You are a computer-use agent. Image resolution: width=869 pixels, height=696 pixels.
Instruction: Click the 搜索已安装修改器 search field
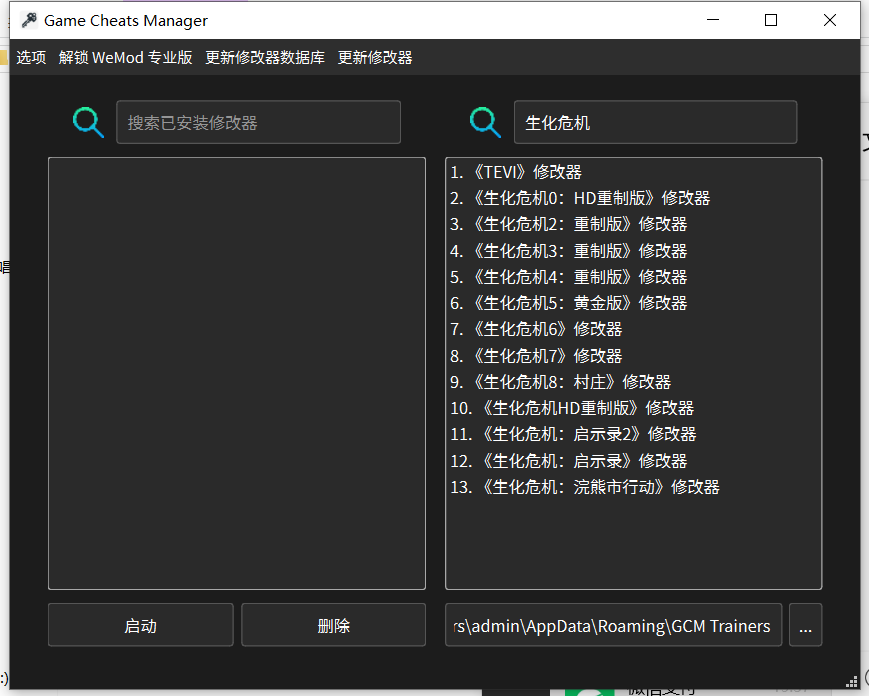258,121
